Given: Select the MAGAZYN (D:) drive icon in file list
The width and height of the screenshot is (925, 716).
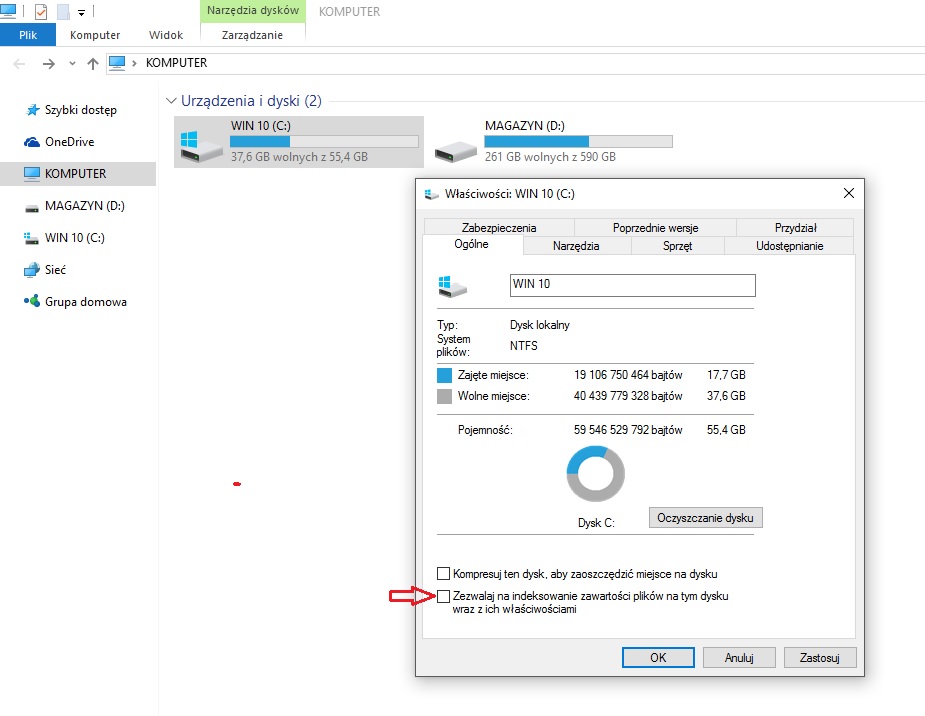Looking at the screenshot, I should tap(455, 152).
